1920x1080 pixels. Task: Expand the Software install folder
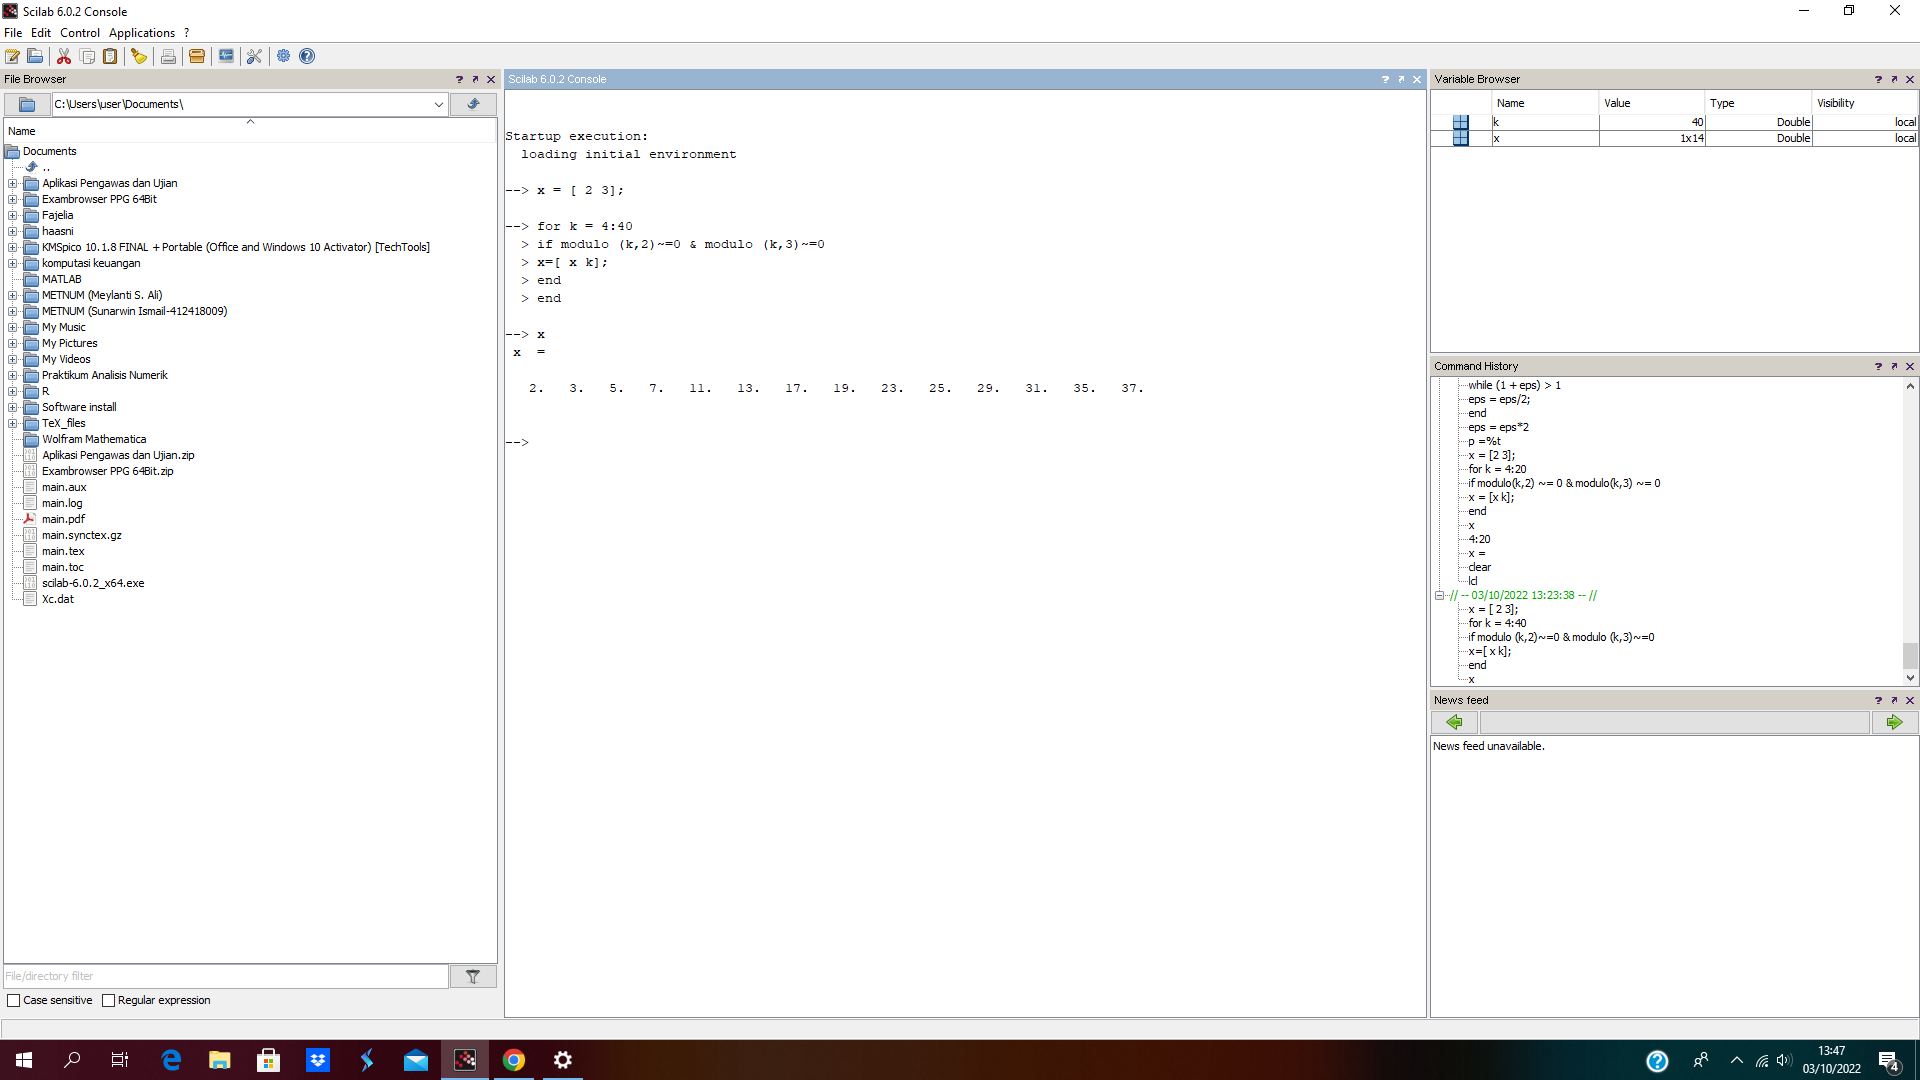coord(13,407)
